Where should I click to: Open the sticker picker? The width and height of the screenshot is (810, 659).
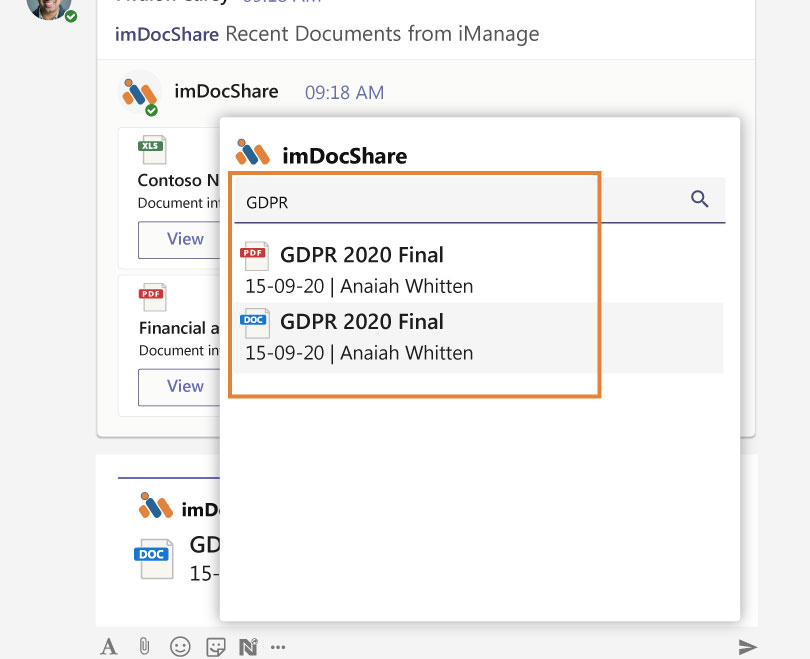coord(215,647)
